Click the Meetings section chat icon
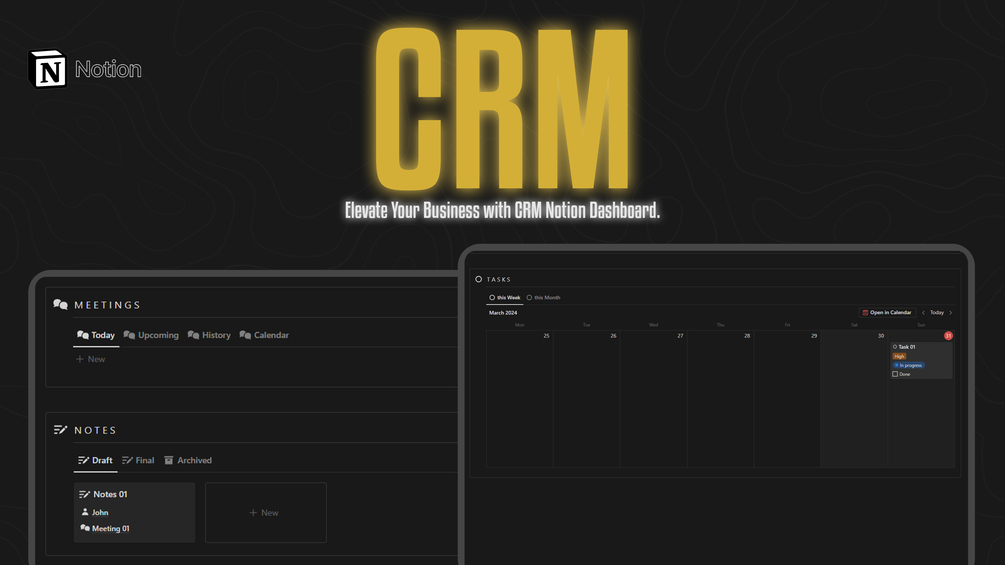Image resolution: width=1005 pixels, height=565 pixels. [60, 304]
